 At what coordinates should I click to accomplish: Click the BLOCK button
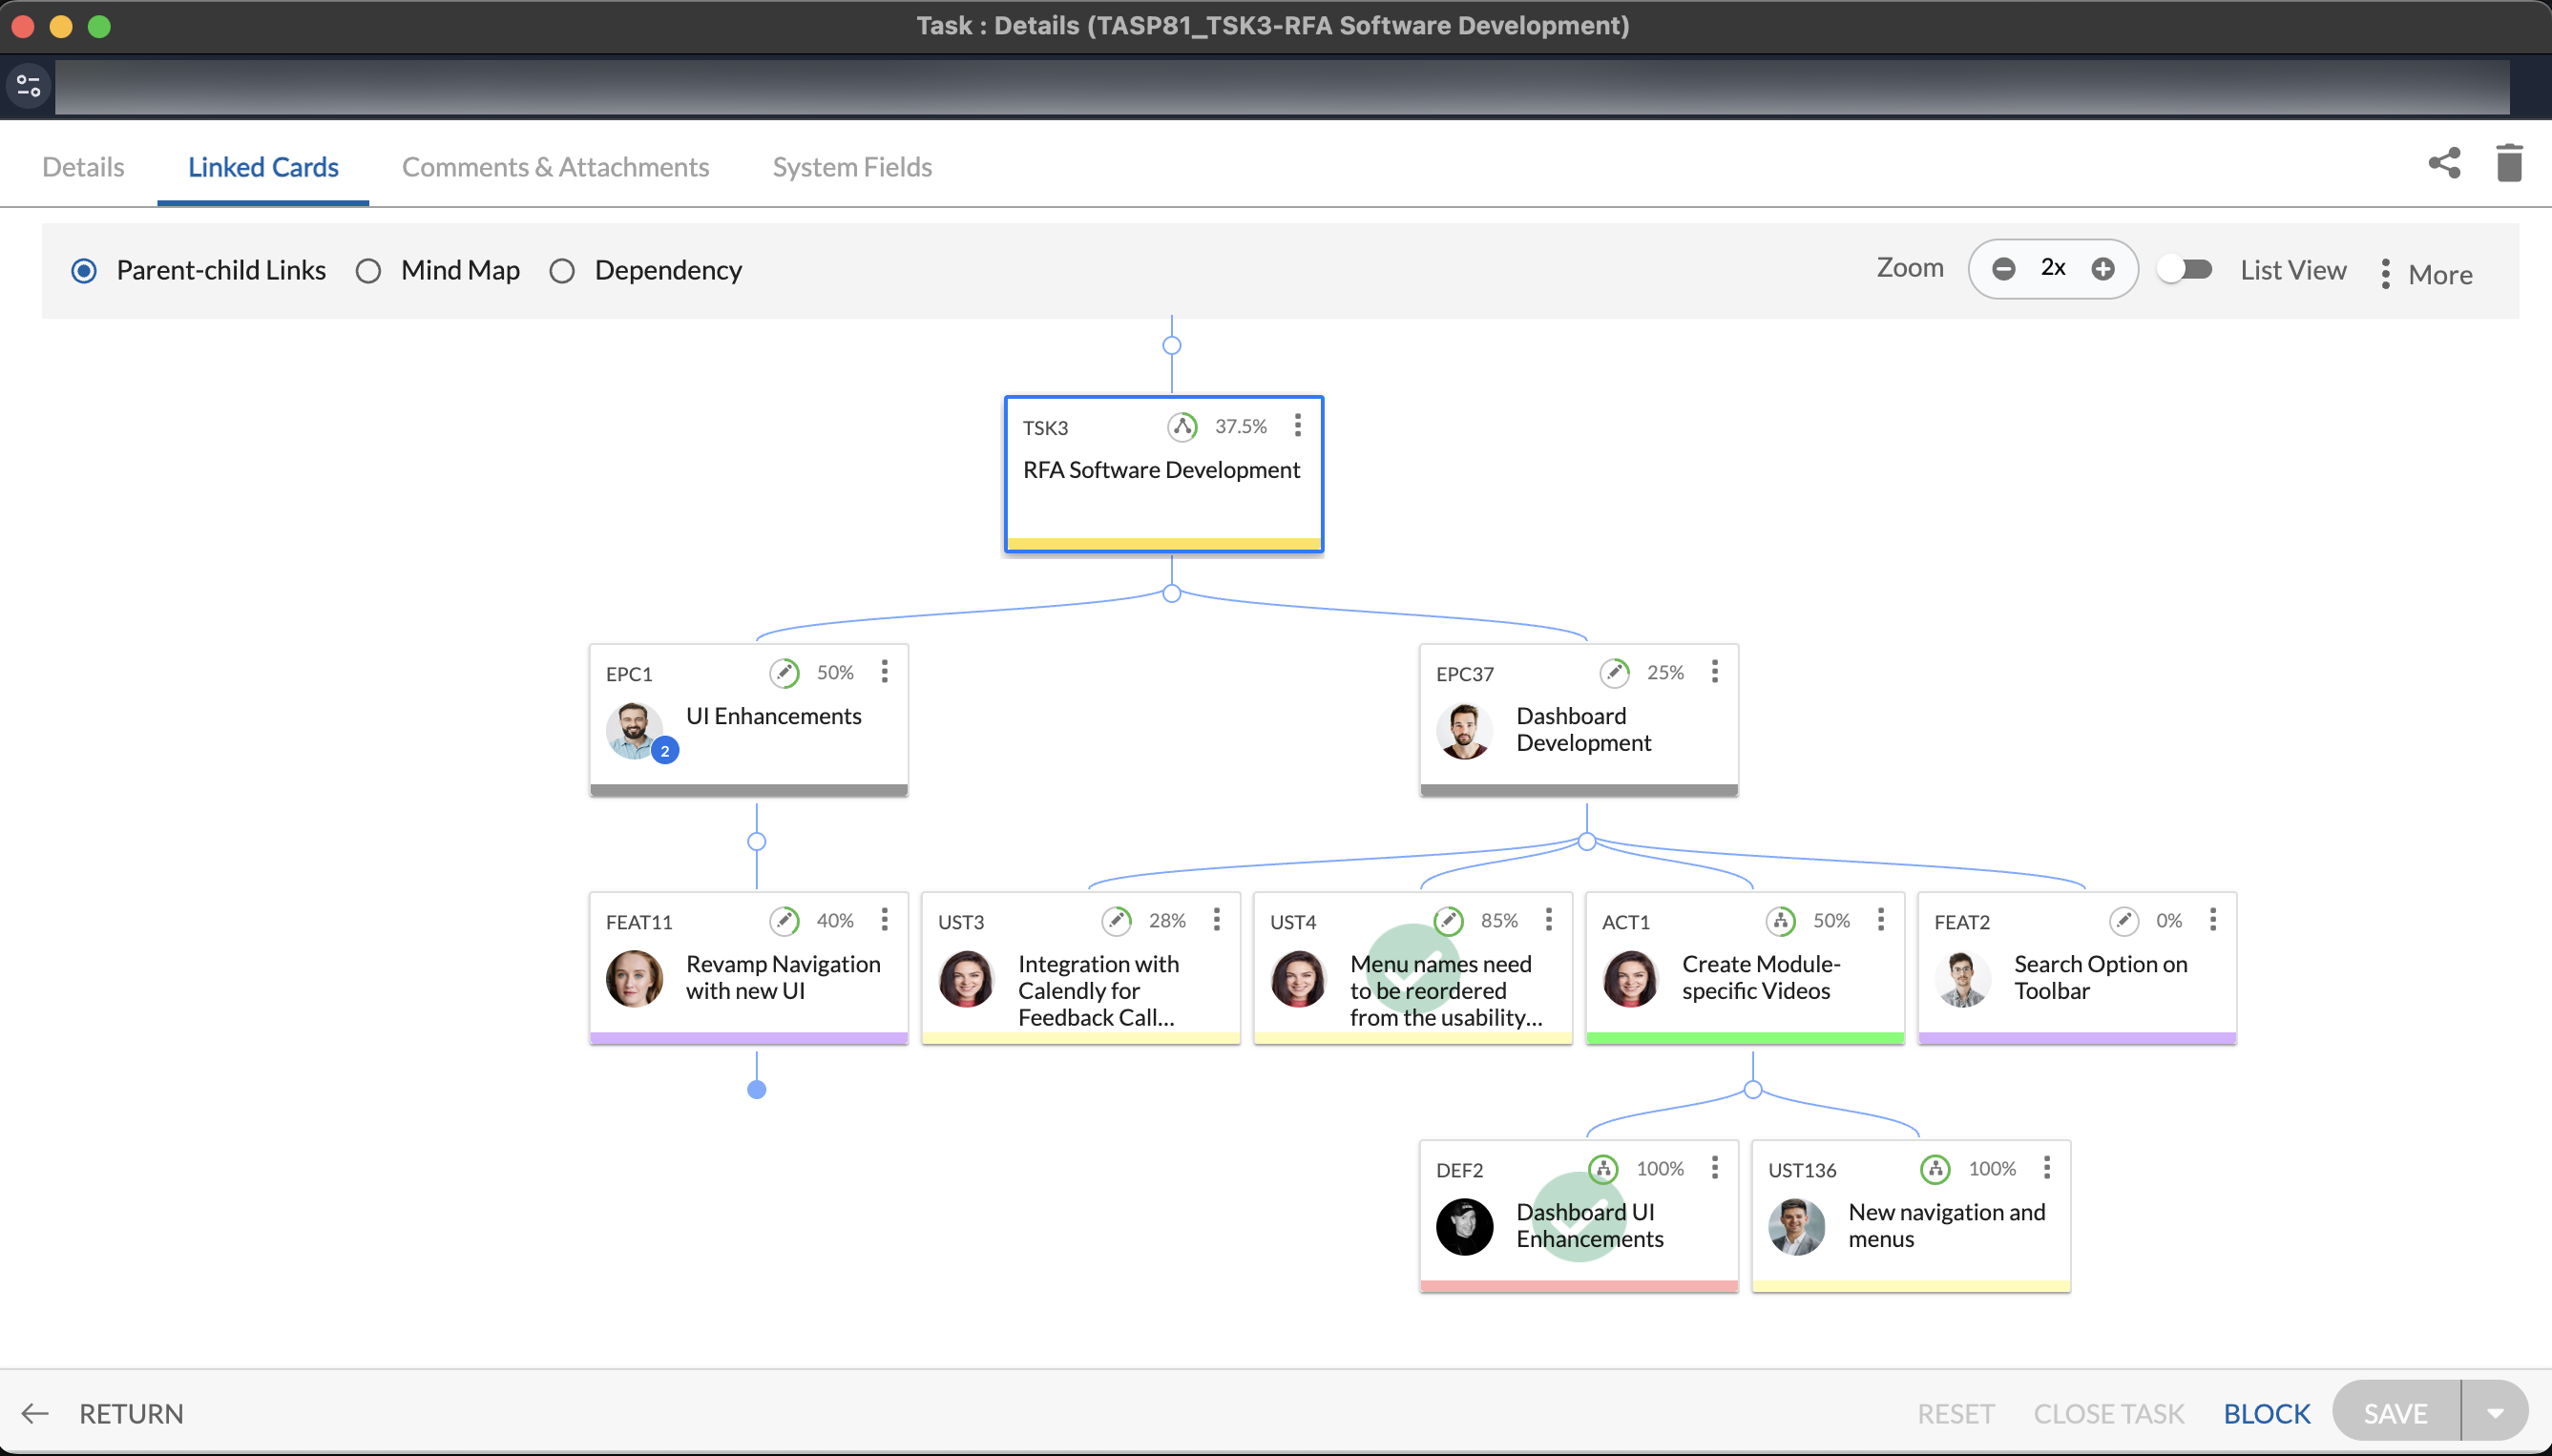(x=2267, y=1413)
